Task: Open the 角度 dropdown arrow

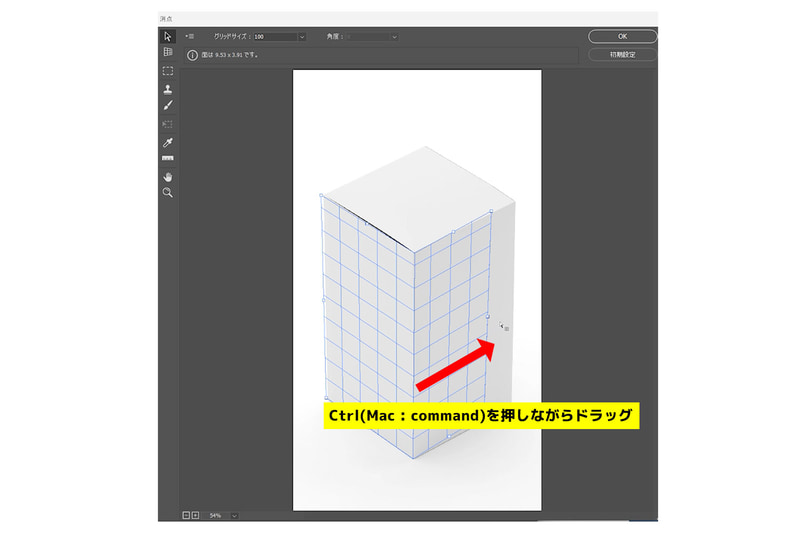Action: (394, 37)
